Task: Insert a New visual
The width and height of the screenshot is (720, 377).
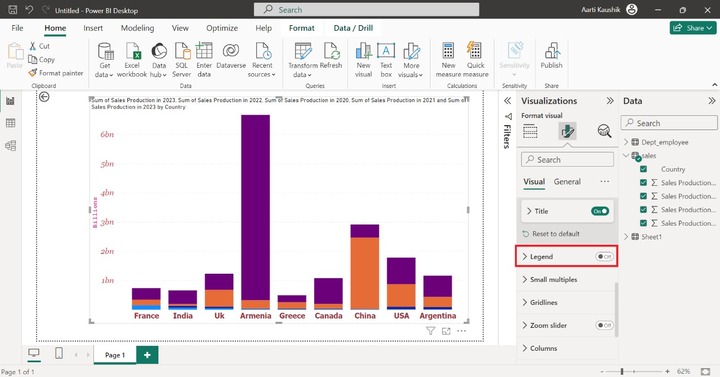Action: click(363, 60)
